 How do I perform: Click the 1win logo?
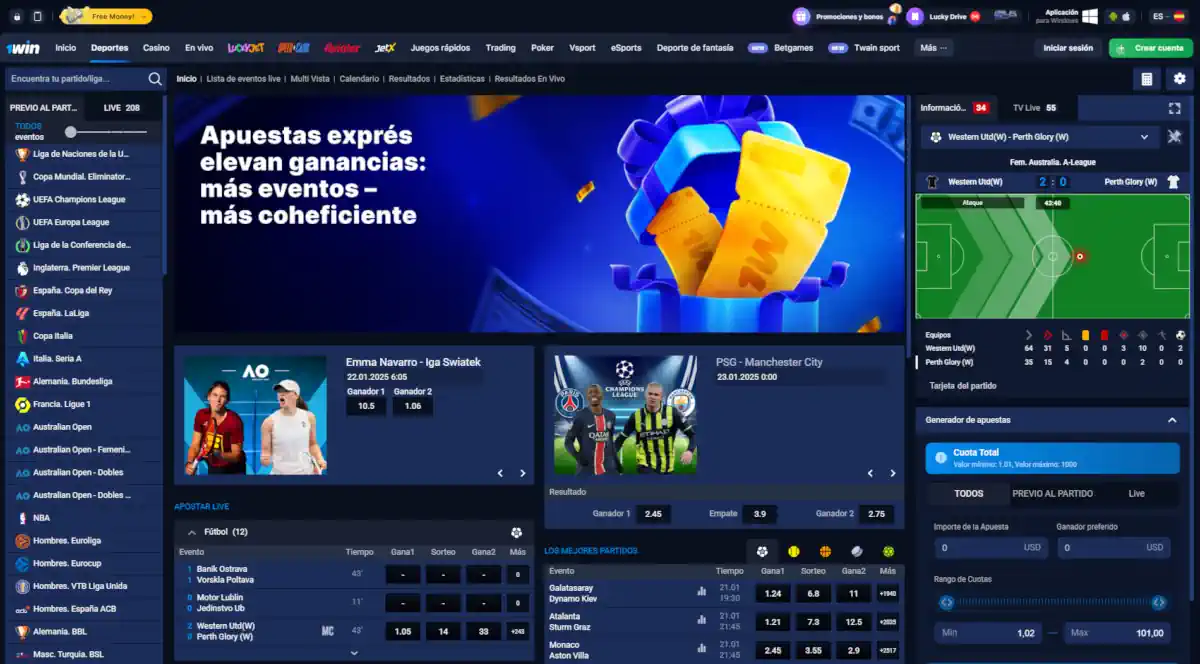click(22, 48)
